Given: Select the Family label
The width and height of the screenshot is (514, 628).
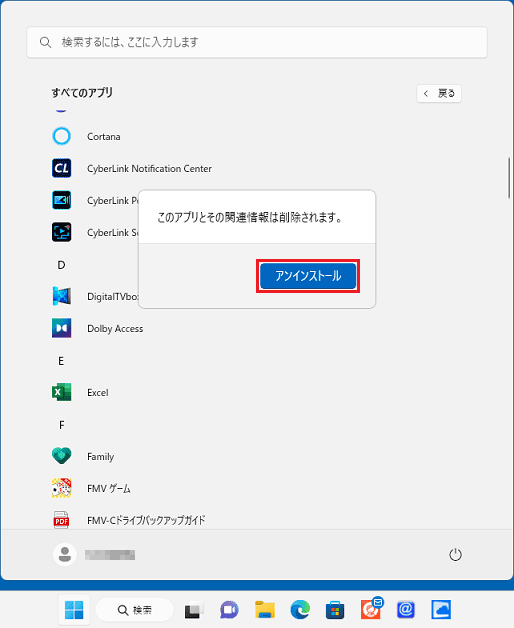Looking at the screenshot, I should pyautogui.click(x=101, y=457).
